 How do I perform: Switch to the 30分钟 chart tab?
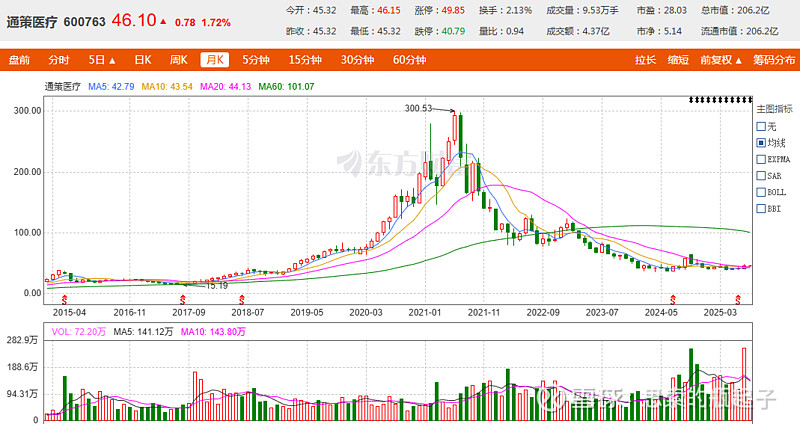click(x=358, y=60)
